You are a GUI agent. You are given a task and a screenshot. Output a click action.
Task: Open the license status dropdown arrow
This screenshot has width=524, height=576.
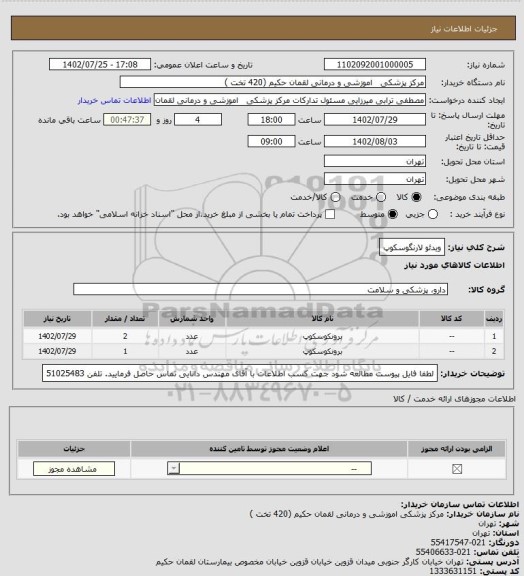tap(173, 468)
